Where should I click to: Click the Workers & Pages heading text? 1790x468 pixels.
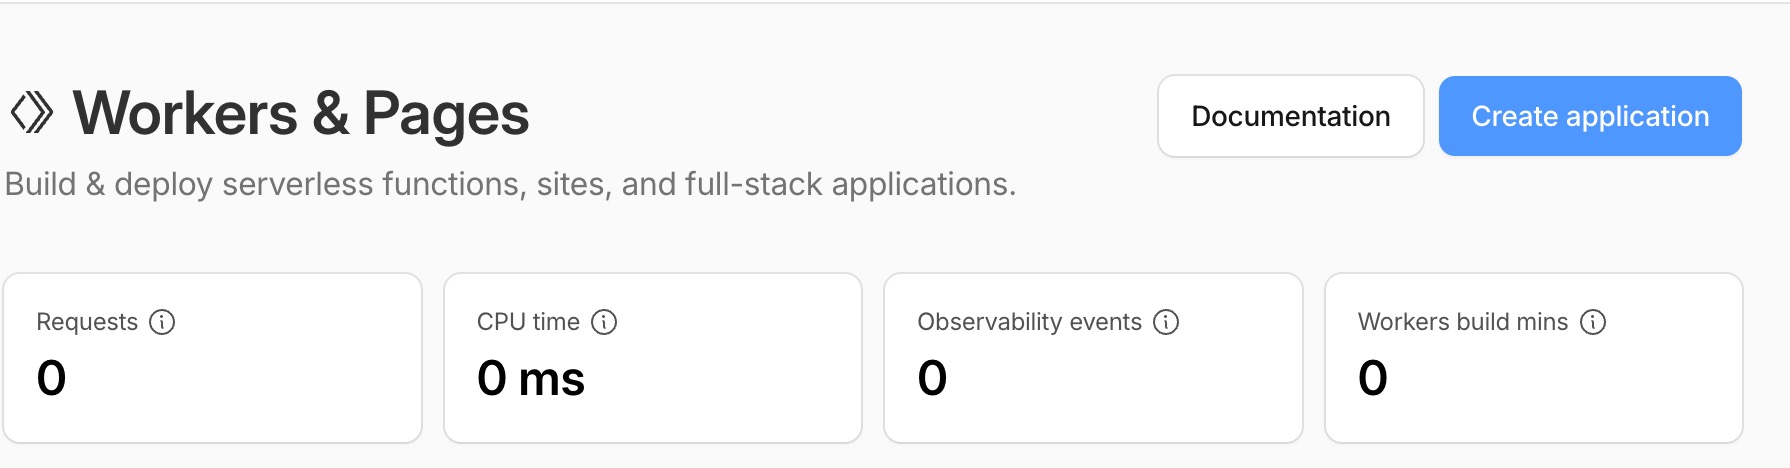click(301, 114)
